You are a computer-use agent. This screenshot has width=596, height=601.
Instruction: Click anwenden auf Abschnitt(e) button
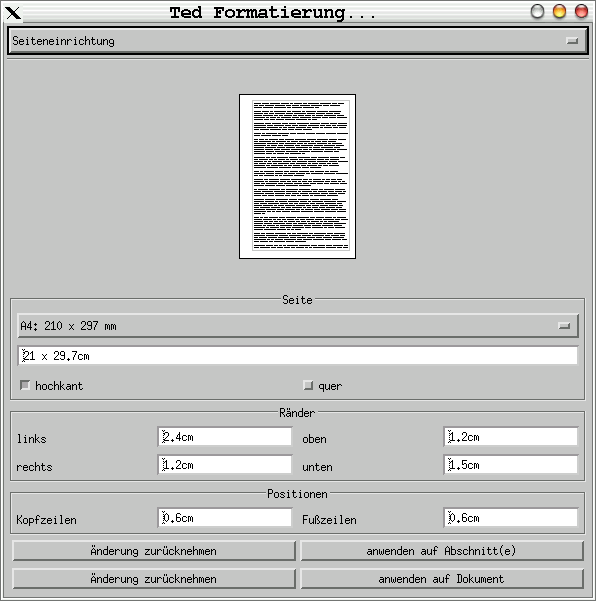coord(442,551)
